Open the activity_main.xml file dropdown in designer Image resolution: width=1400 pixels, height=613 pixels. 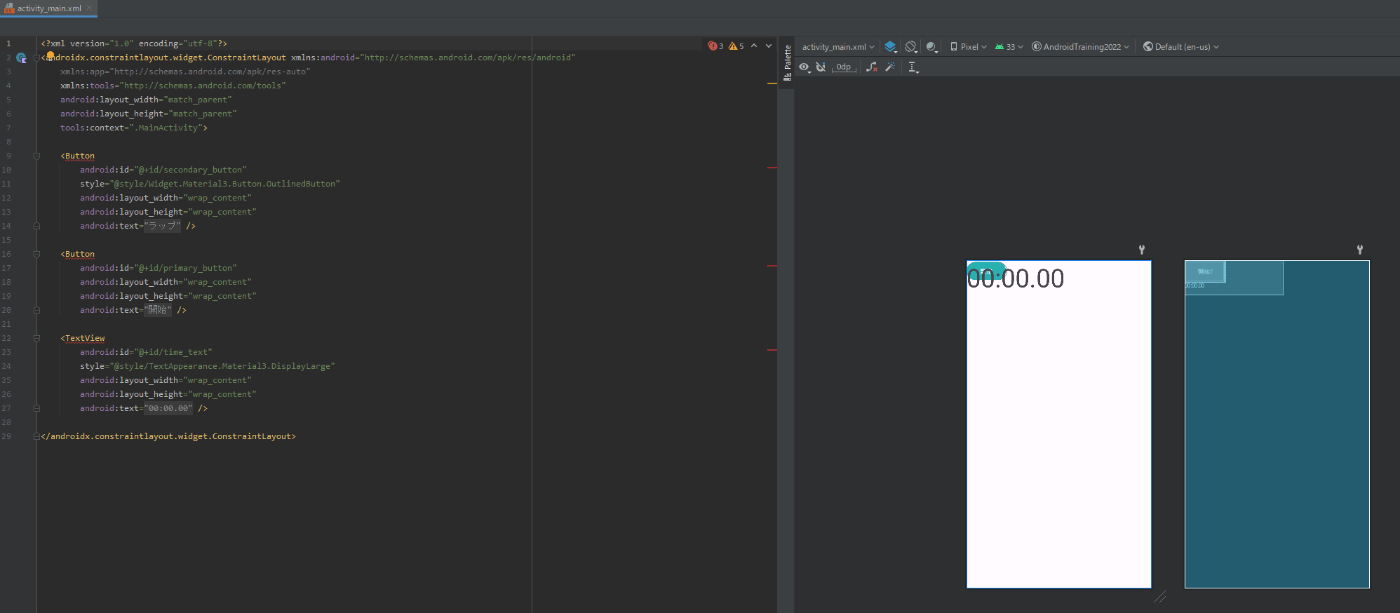pyautogui.click(x=838, y=47)
